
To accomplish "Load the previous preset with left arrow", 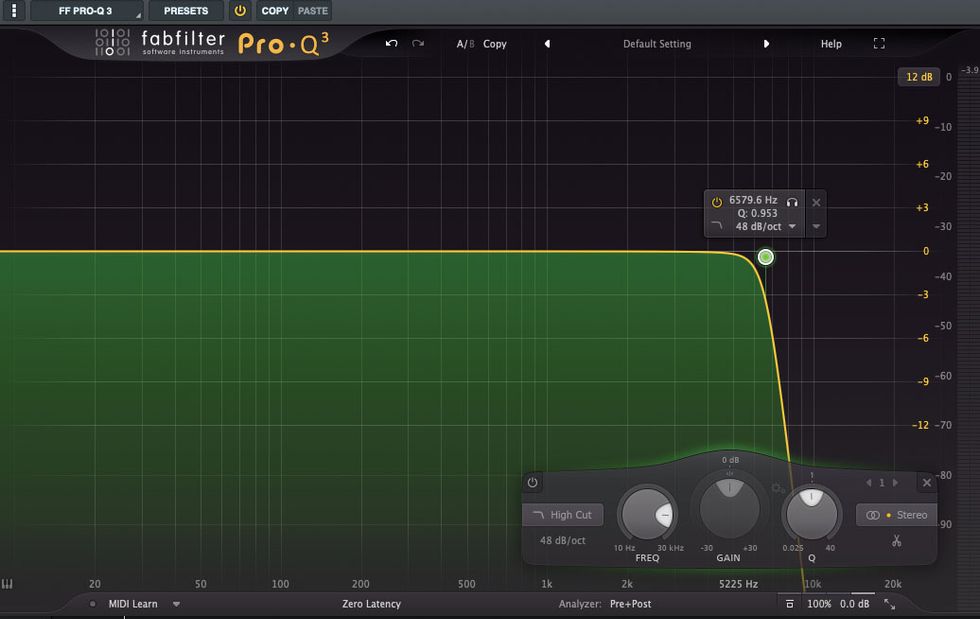I will coord(548,44).
